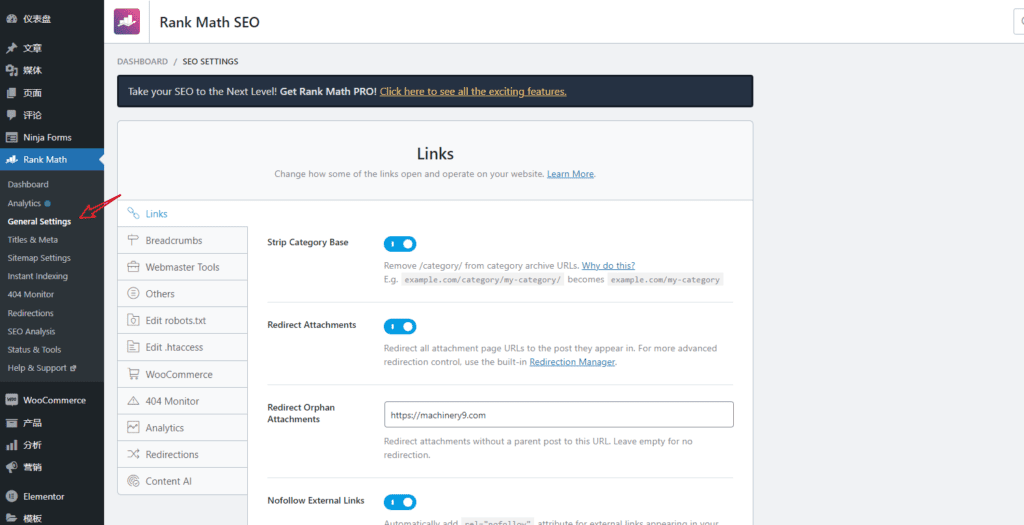Open SEO Analysis in sidebar
The width and height of the screenshot is (1024, 525).
click(x=31, y=331)
